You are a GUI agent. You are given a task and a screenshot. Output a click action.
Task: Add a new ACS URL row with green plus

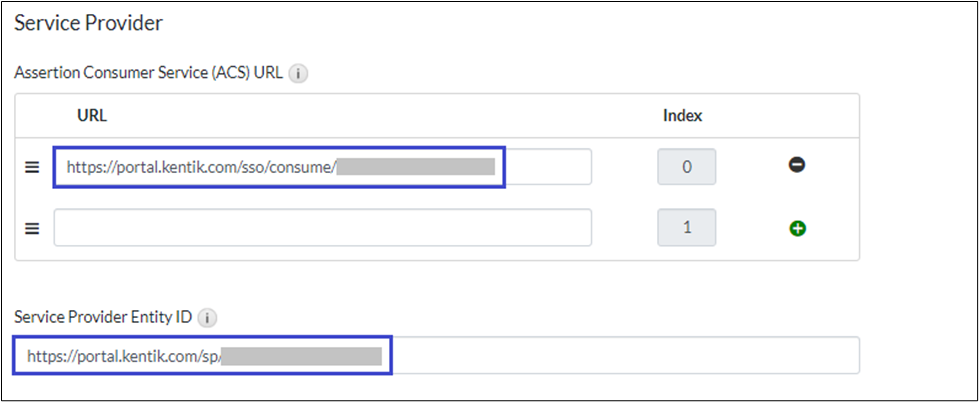(797, 228)
